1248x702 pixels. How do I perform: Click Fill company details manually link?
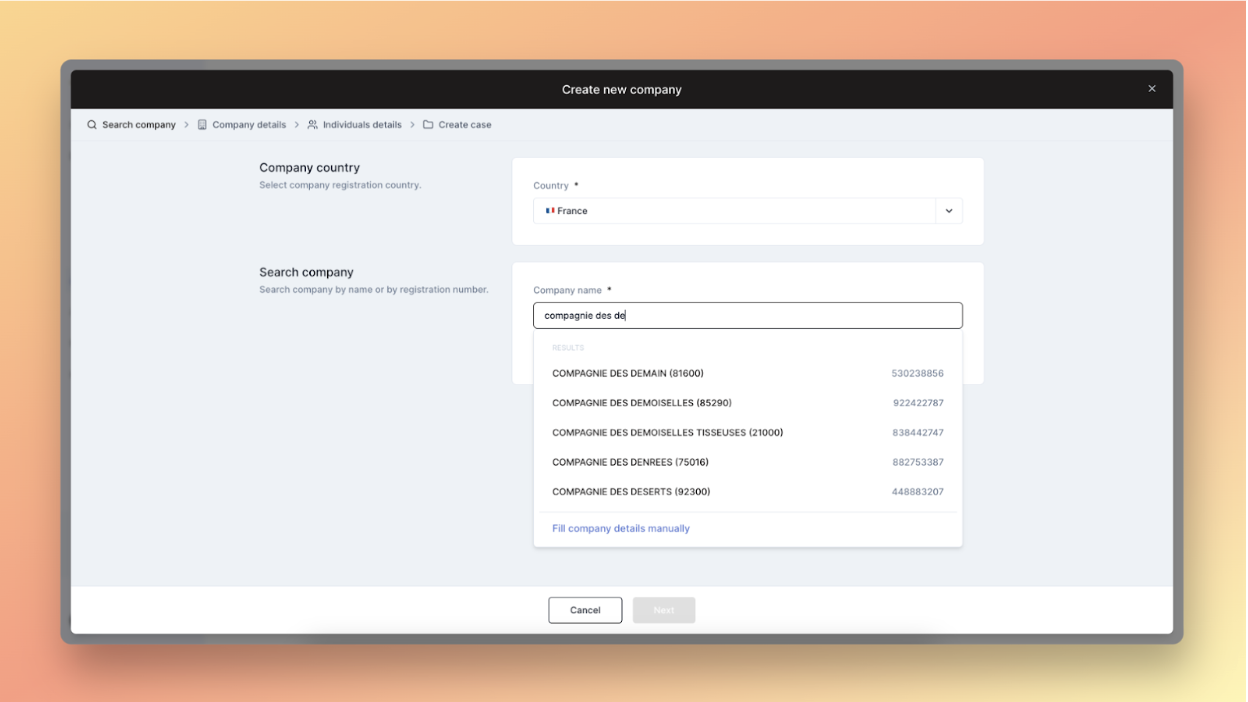point(621,529)
